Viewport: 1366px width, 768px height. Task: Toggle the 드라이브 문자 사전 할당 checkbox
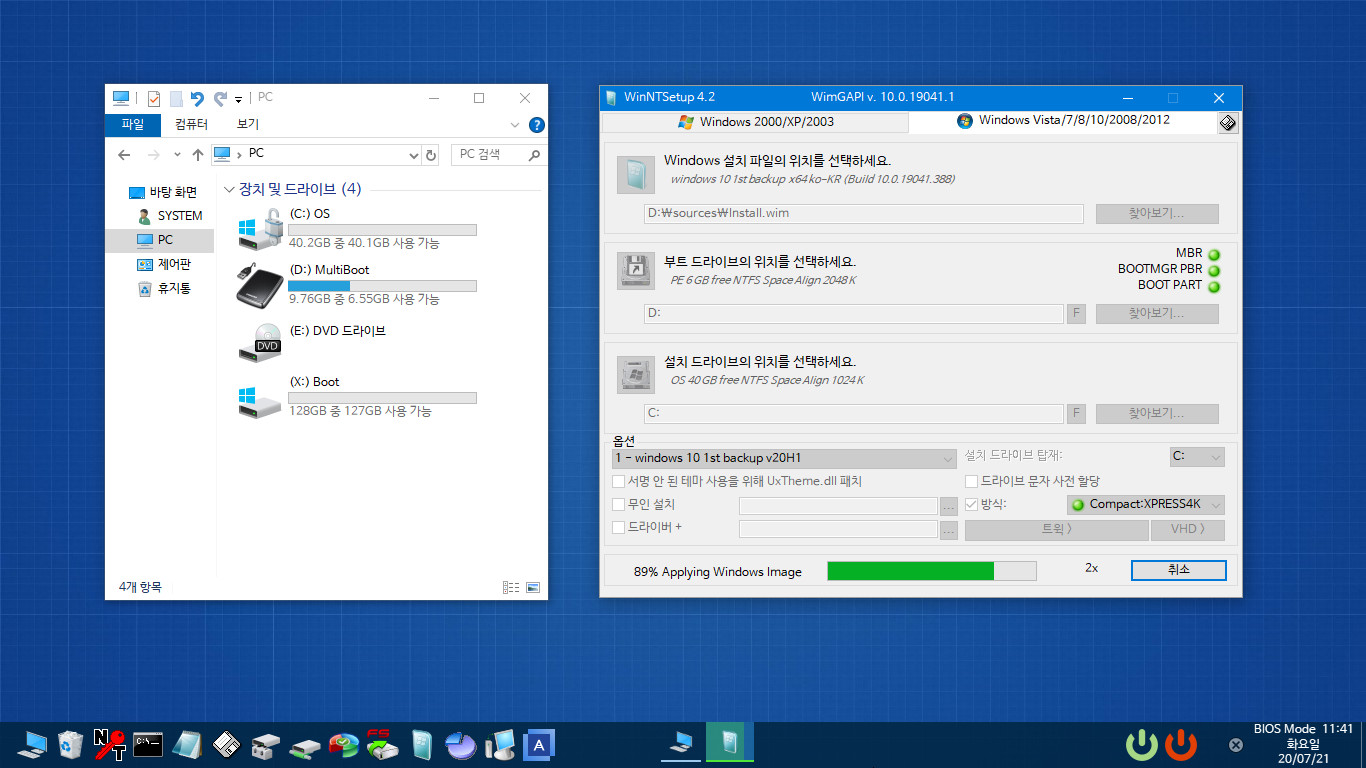click(972, 481)
